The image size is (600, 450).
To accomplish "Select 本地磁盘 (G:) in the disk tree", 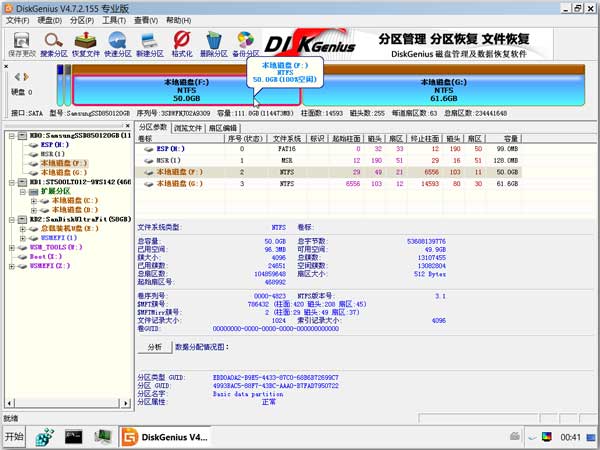I will pyautogui.click(x=64, y=173).
